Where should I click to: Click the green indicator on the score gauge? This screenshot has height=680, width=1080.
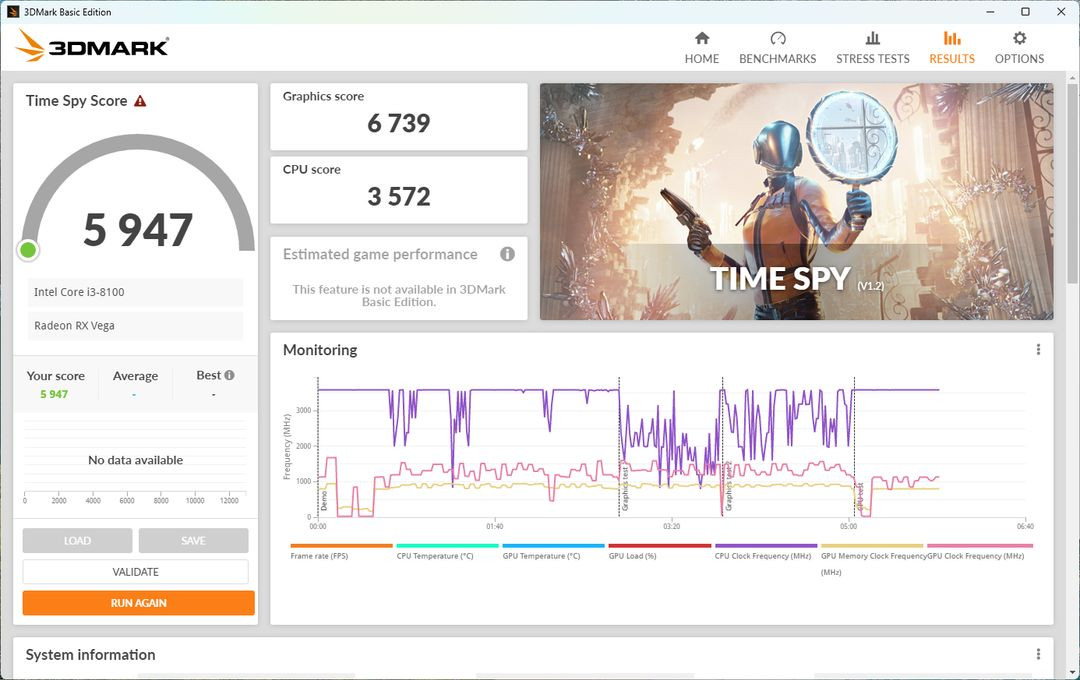coord(28,250)
